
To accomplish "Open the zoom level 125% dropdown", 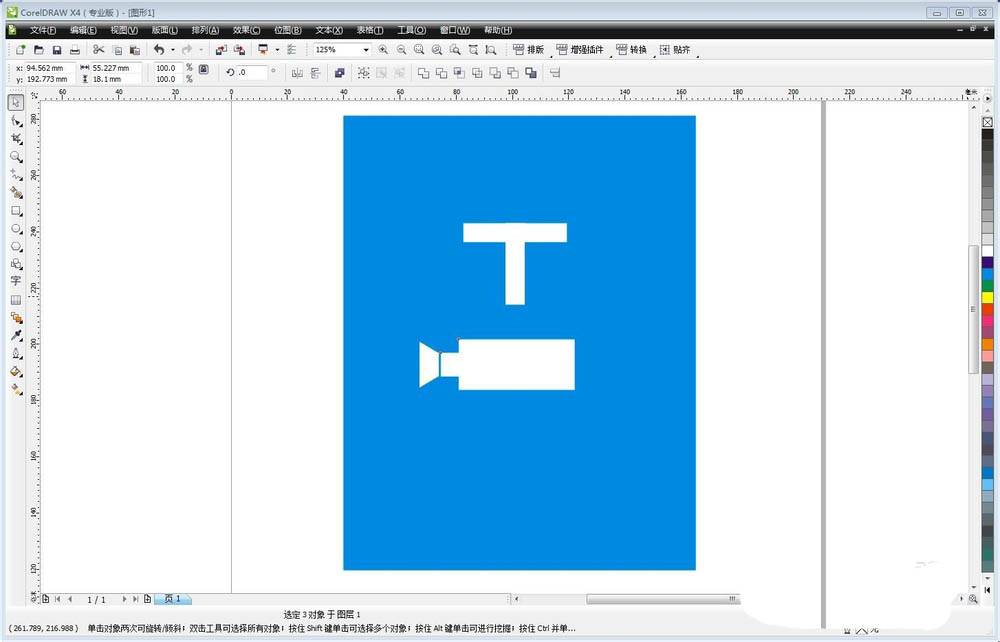I will 366,49.
